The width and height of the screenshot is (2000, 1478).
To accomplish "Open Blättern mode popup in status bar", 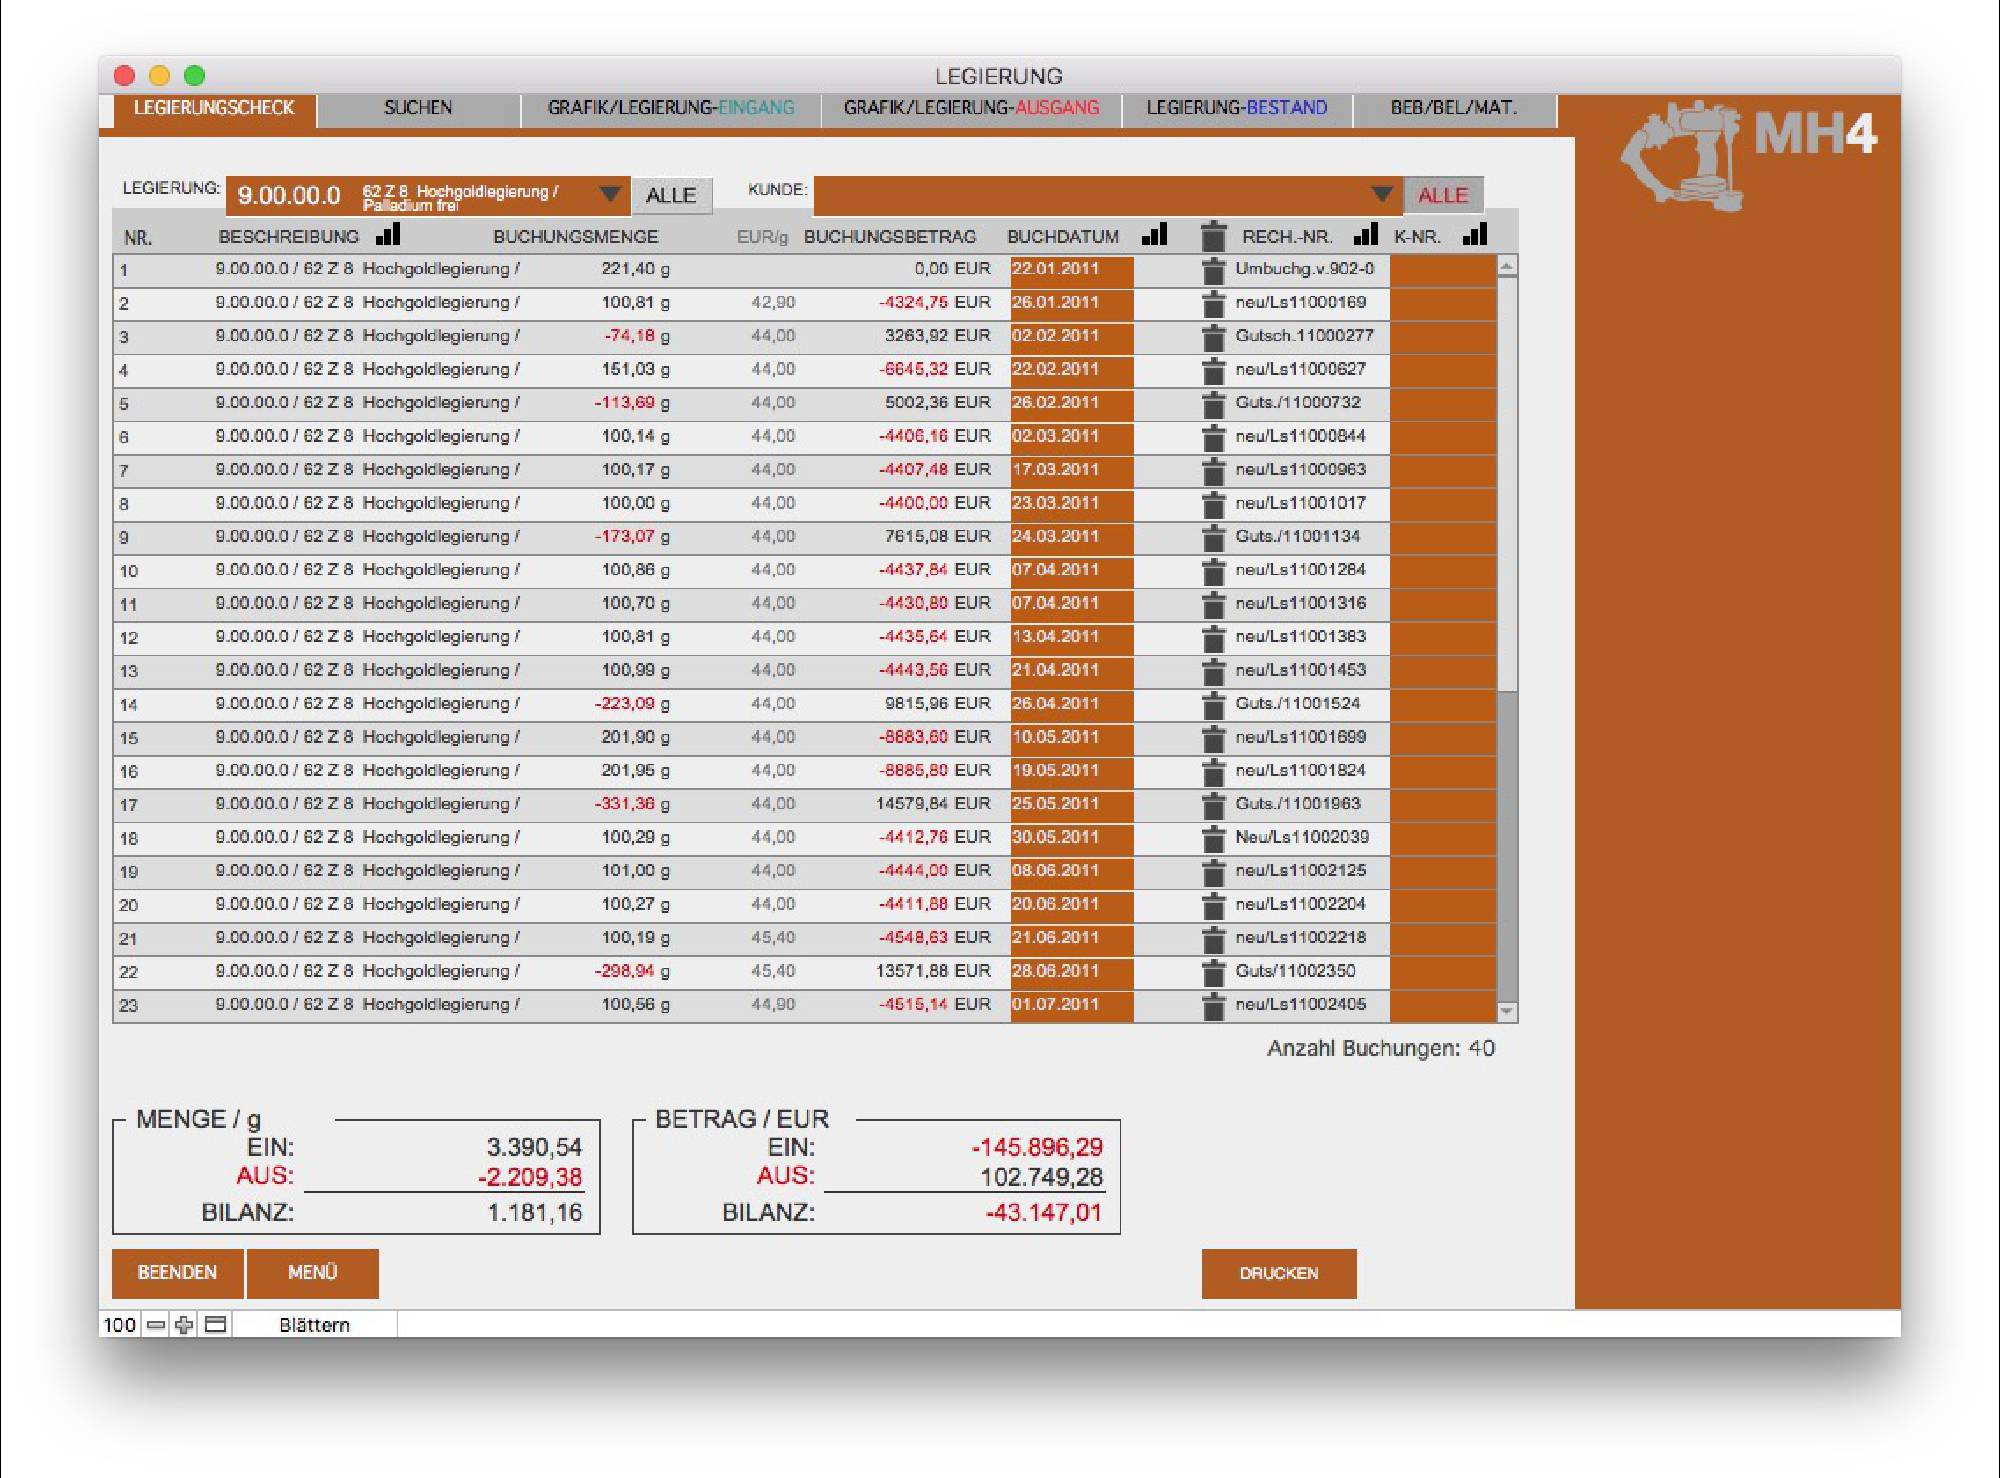I will tap(314, 1325).
